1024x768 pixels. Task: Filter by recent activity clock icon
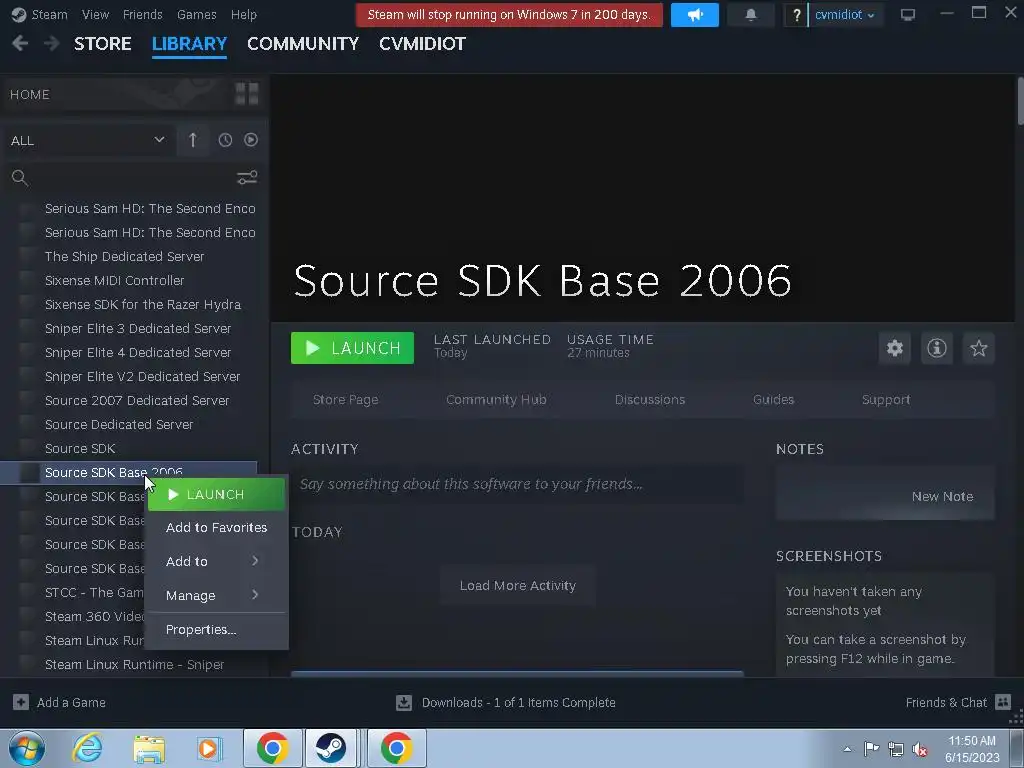(225, 140)
